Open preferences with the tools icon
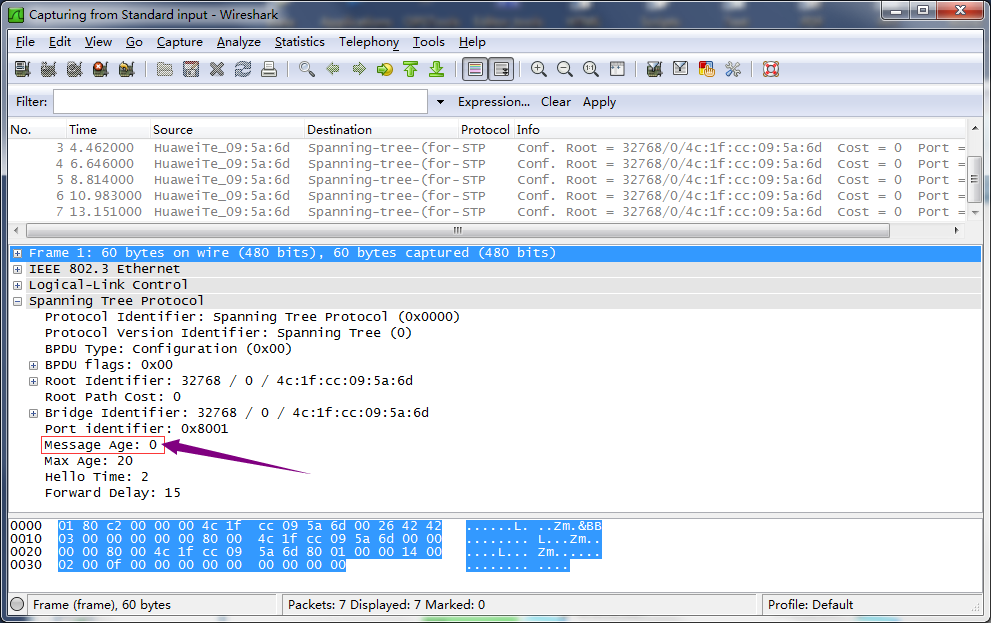991x623 pixels. 733,69
